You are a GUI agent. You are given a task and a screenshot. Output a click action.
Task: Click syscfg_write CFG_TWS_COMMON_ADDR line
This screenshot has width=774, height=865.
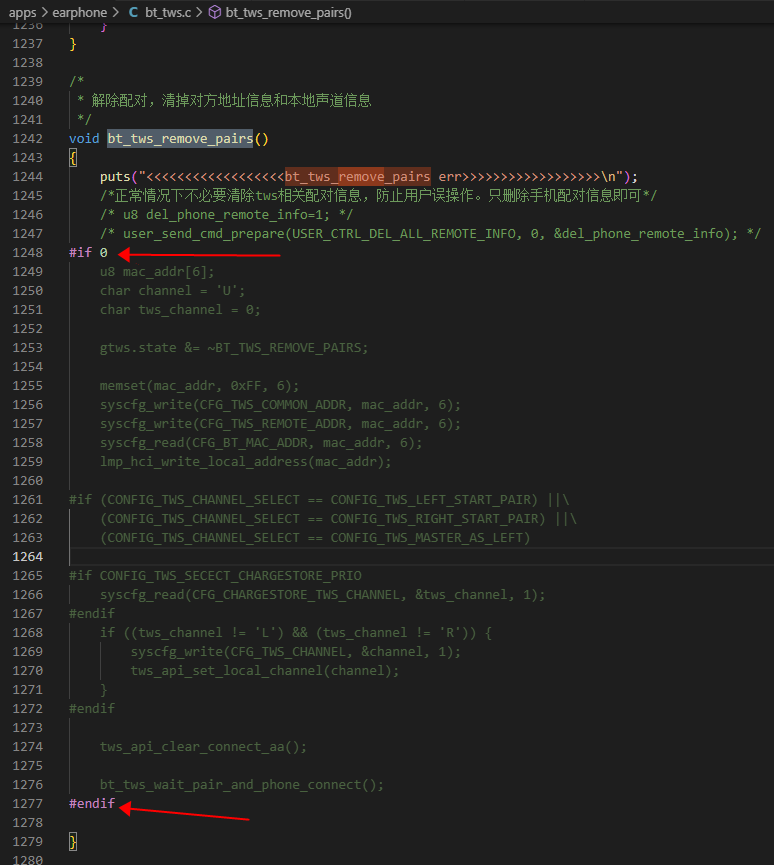(x=280, y=405)
